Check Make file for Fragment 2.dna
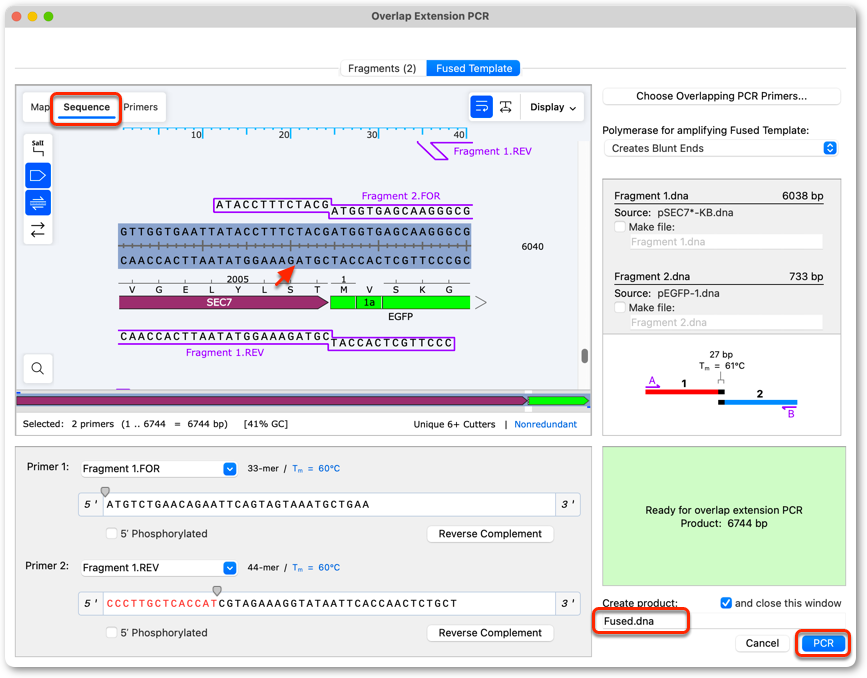 click(x=620, y=307)
